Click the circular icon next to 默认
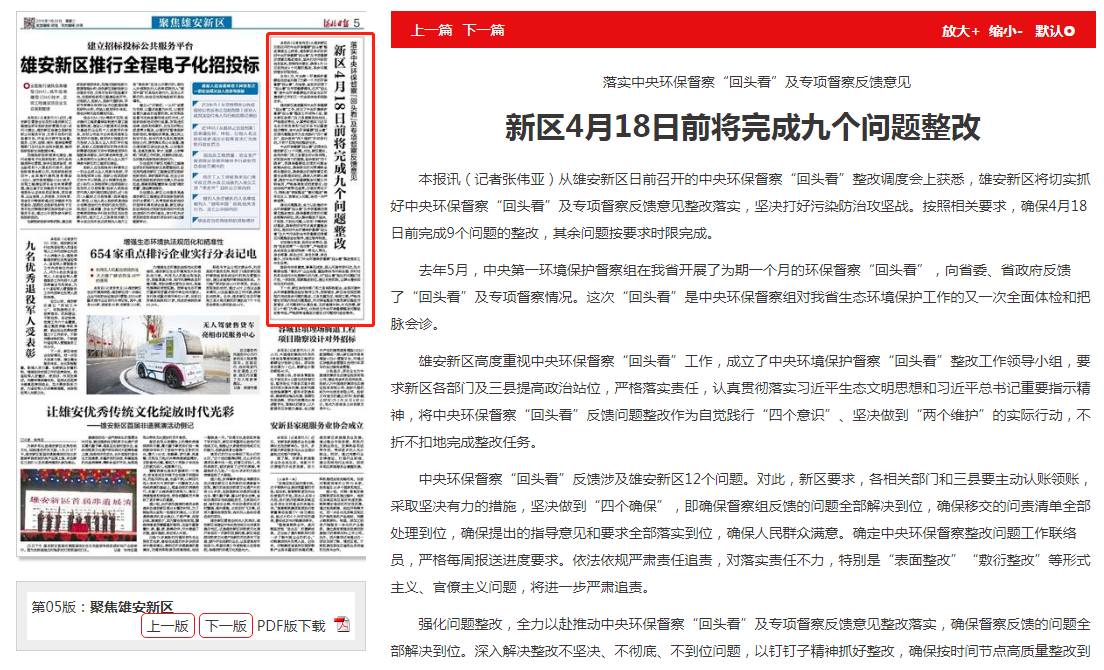 (1070, 31)
